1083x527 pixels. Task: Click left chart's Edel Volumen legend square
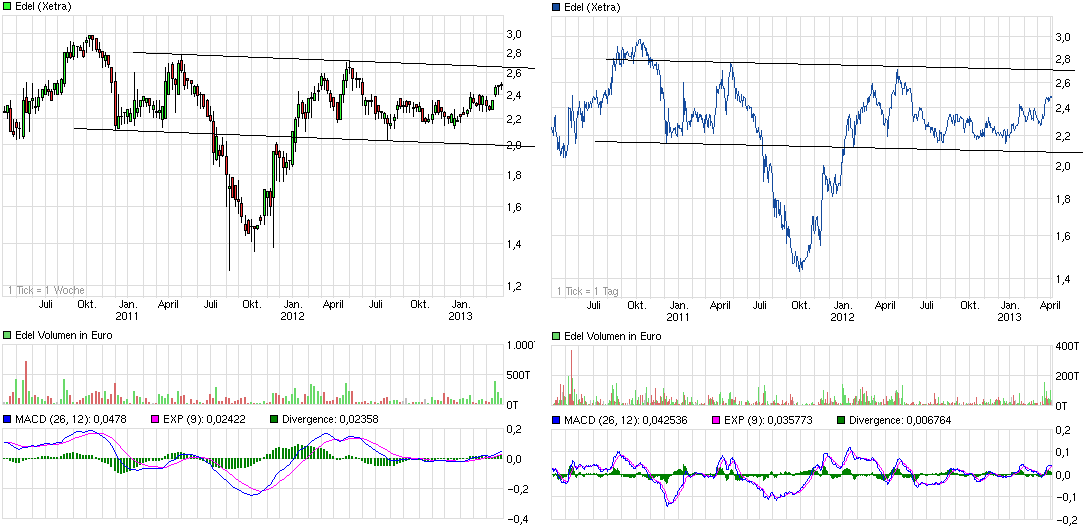[8, 335]
